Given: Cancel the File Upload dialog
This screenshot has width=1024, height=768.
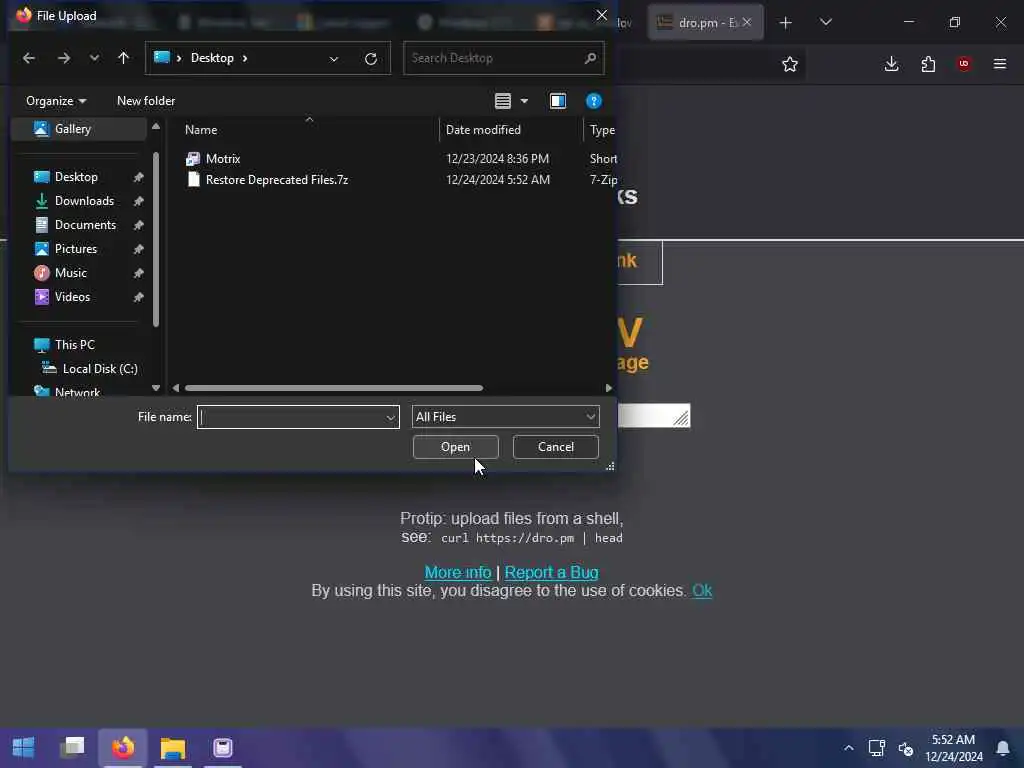Looking at the screenshot, I should coord(556,447).
